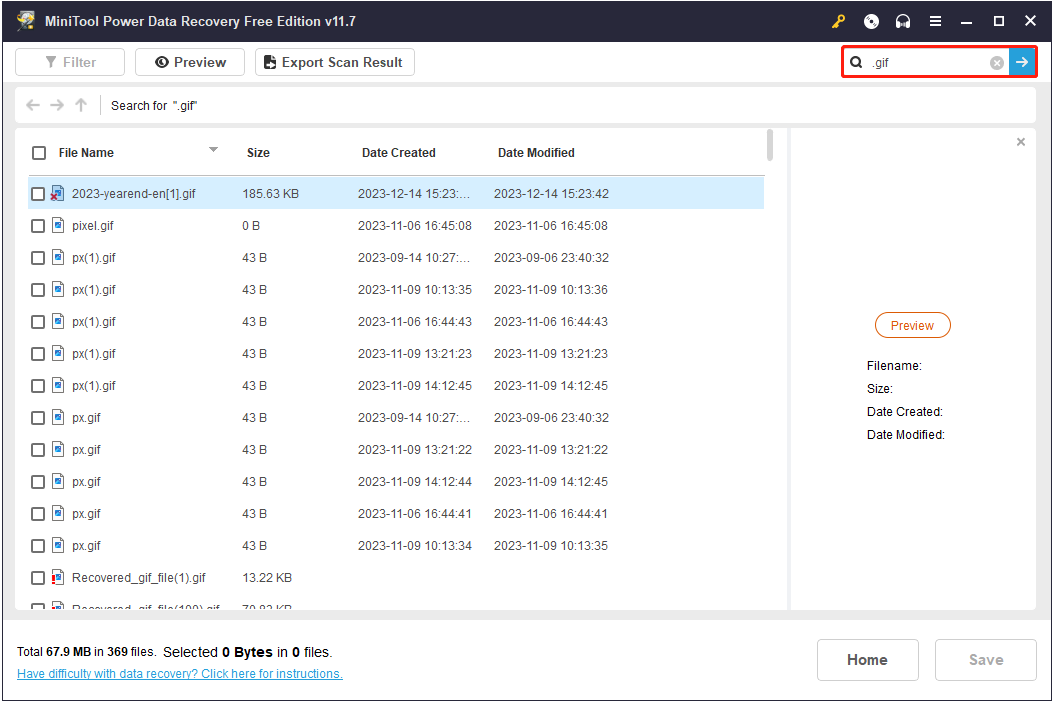The image size is (1054, 703).
Task: Click file icon of px.gif created 2023-11-06 16:44:41
Action: (x=58, y=513)
